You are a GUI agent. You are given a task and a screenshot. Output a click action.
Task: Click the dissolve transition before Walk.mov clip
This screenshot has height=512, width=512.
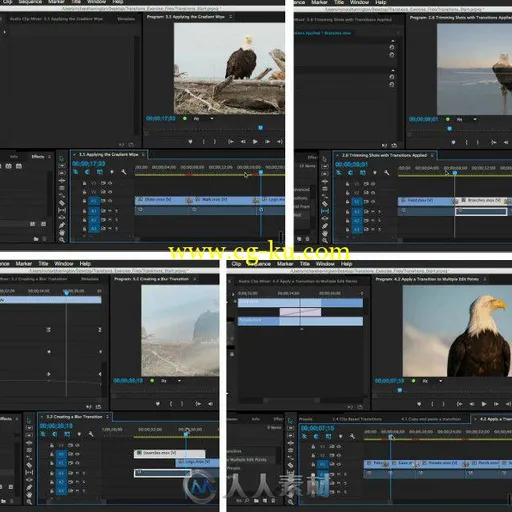189,200
